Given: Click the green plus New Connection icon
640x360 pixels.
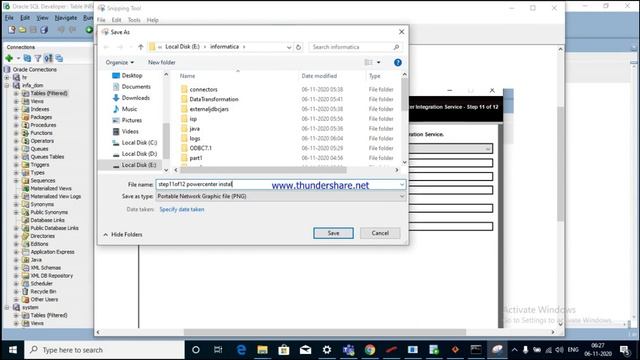Looking at the screenshot, I should pyautogui.click(x=9, y=58).
